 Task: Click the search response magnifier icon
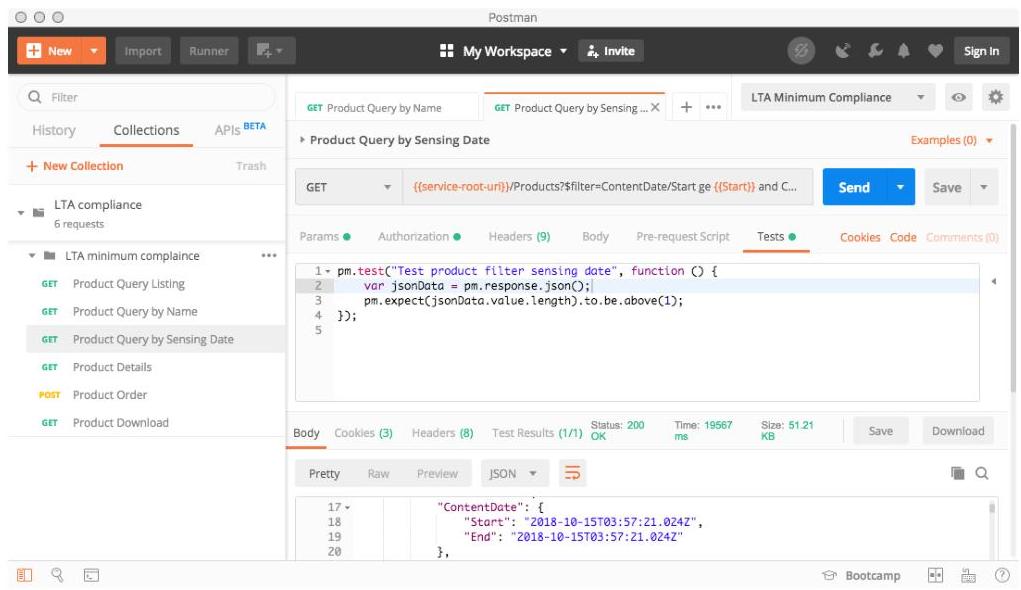point(982,473)
